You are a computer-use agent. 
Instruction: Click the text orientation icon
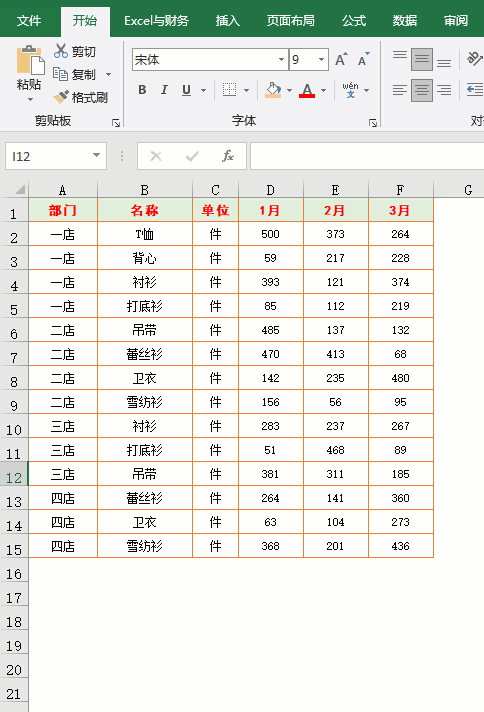pyautogui.click(x=474, y=59)
